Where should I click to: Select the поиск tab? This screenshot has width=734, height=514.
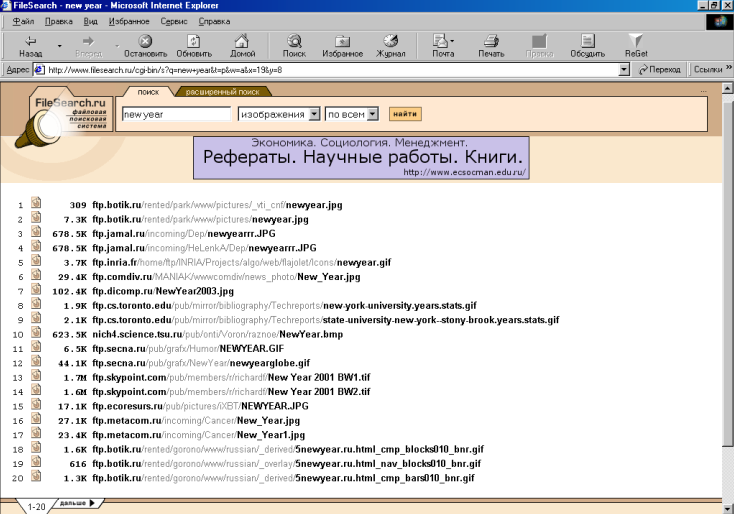pyautogui.click(x=148, y=92)
